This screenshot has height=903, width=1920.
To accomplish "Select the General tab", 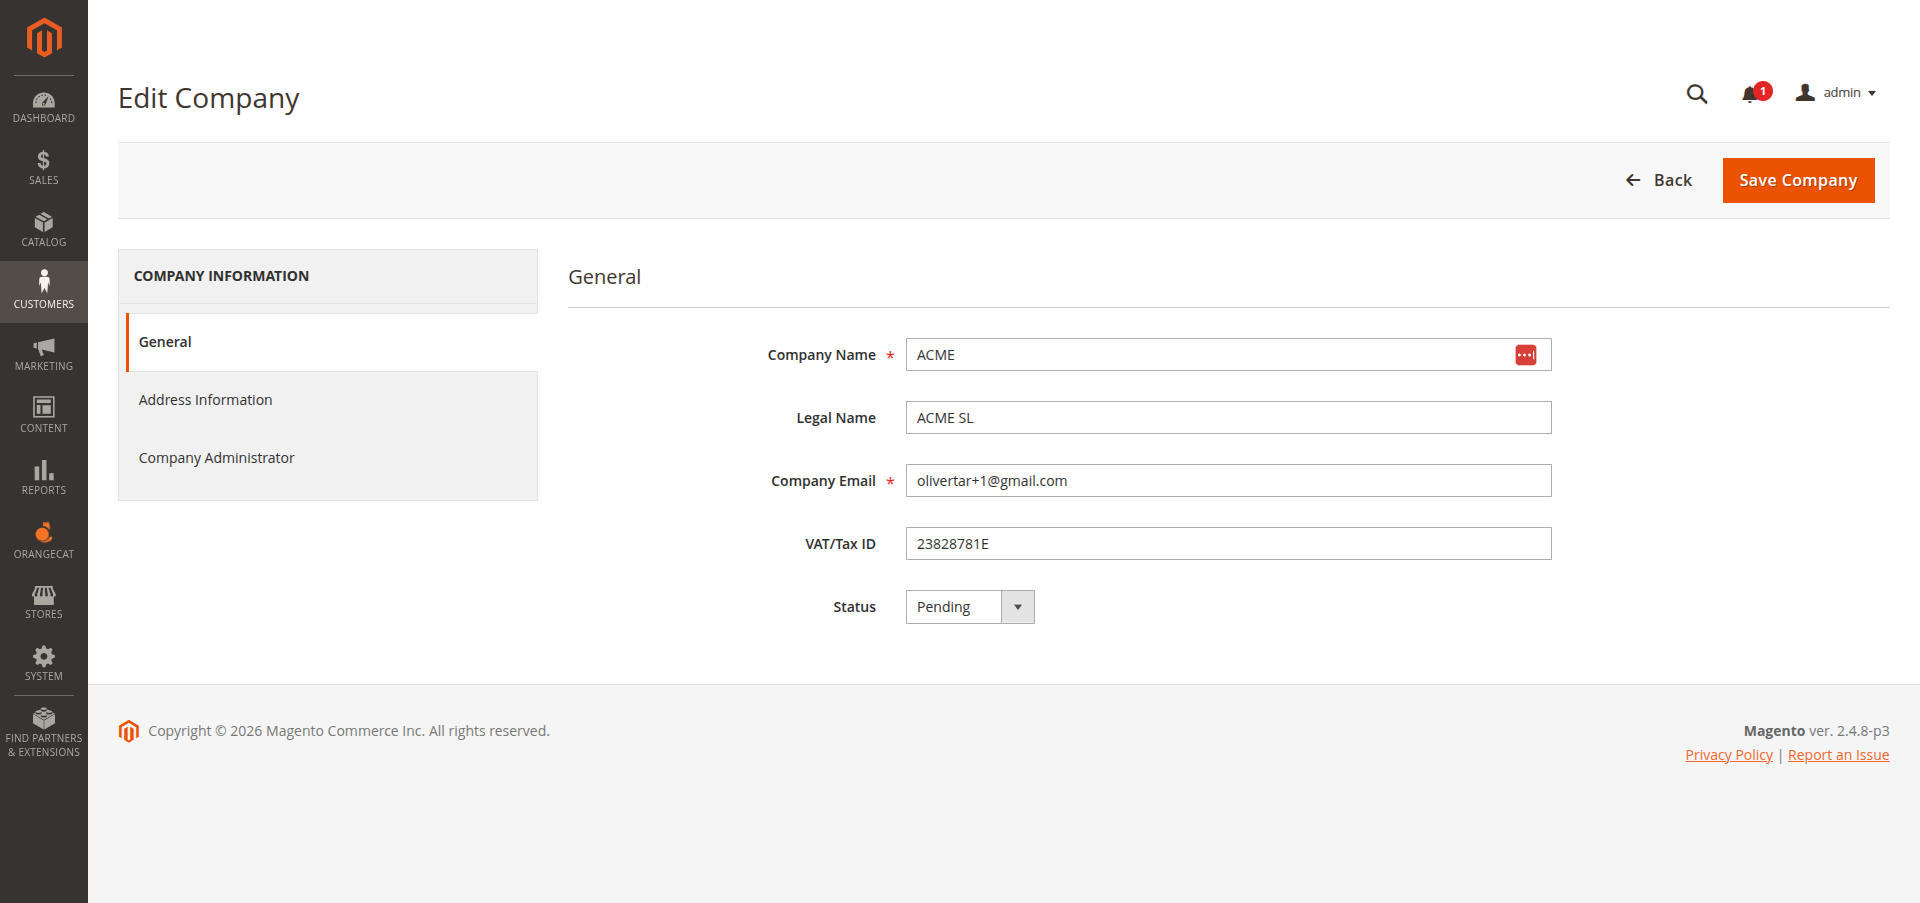I will [x=165, y=342].
